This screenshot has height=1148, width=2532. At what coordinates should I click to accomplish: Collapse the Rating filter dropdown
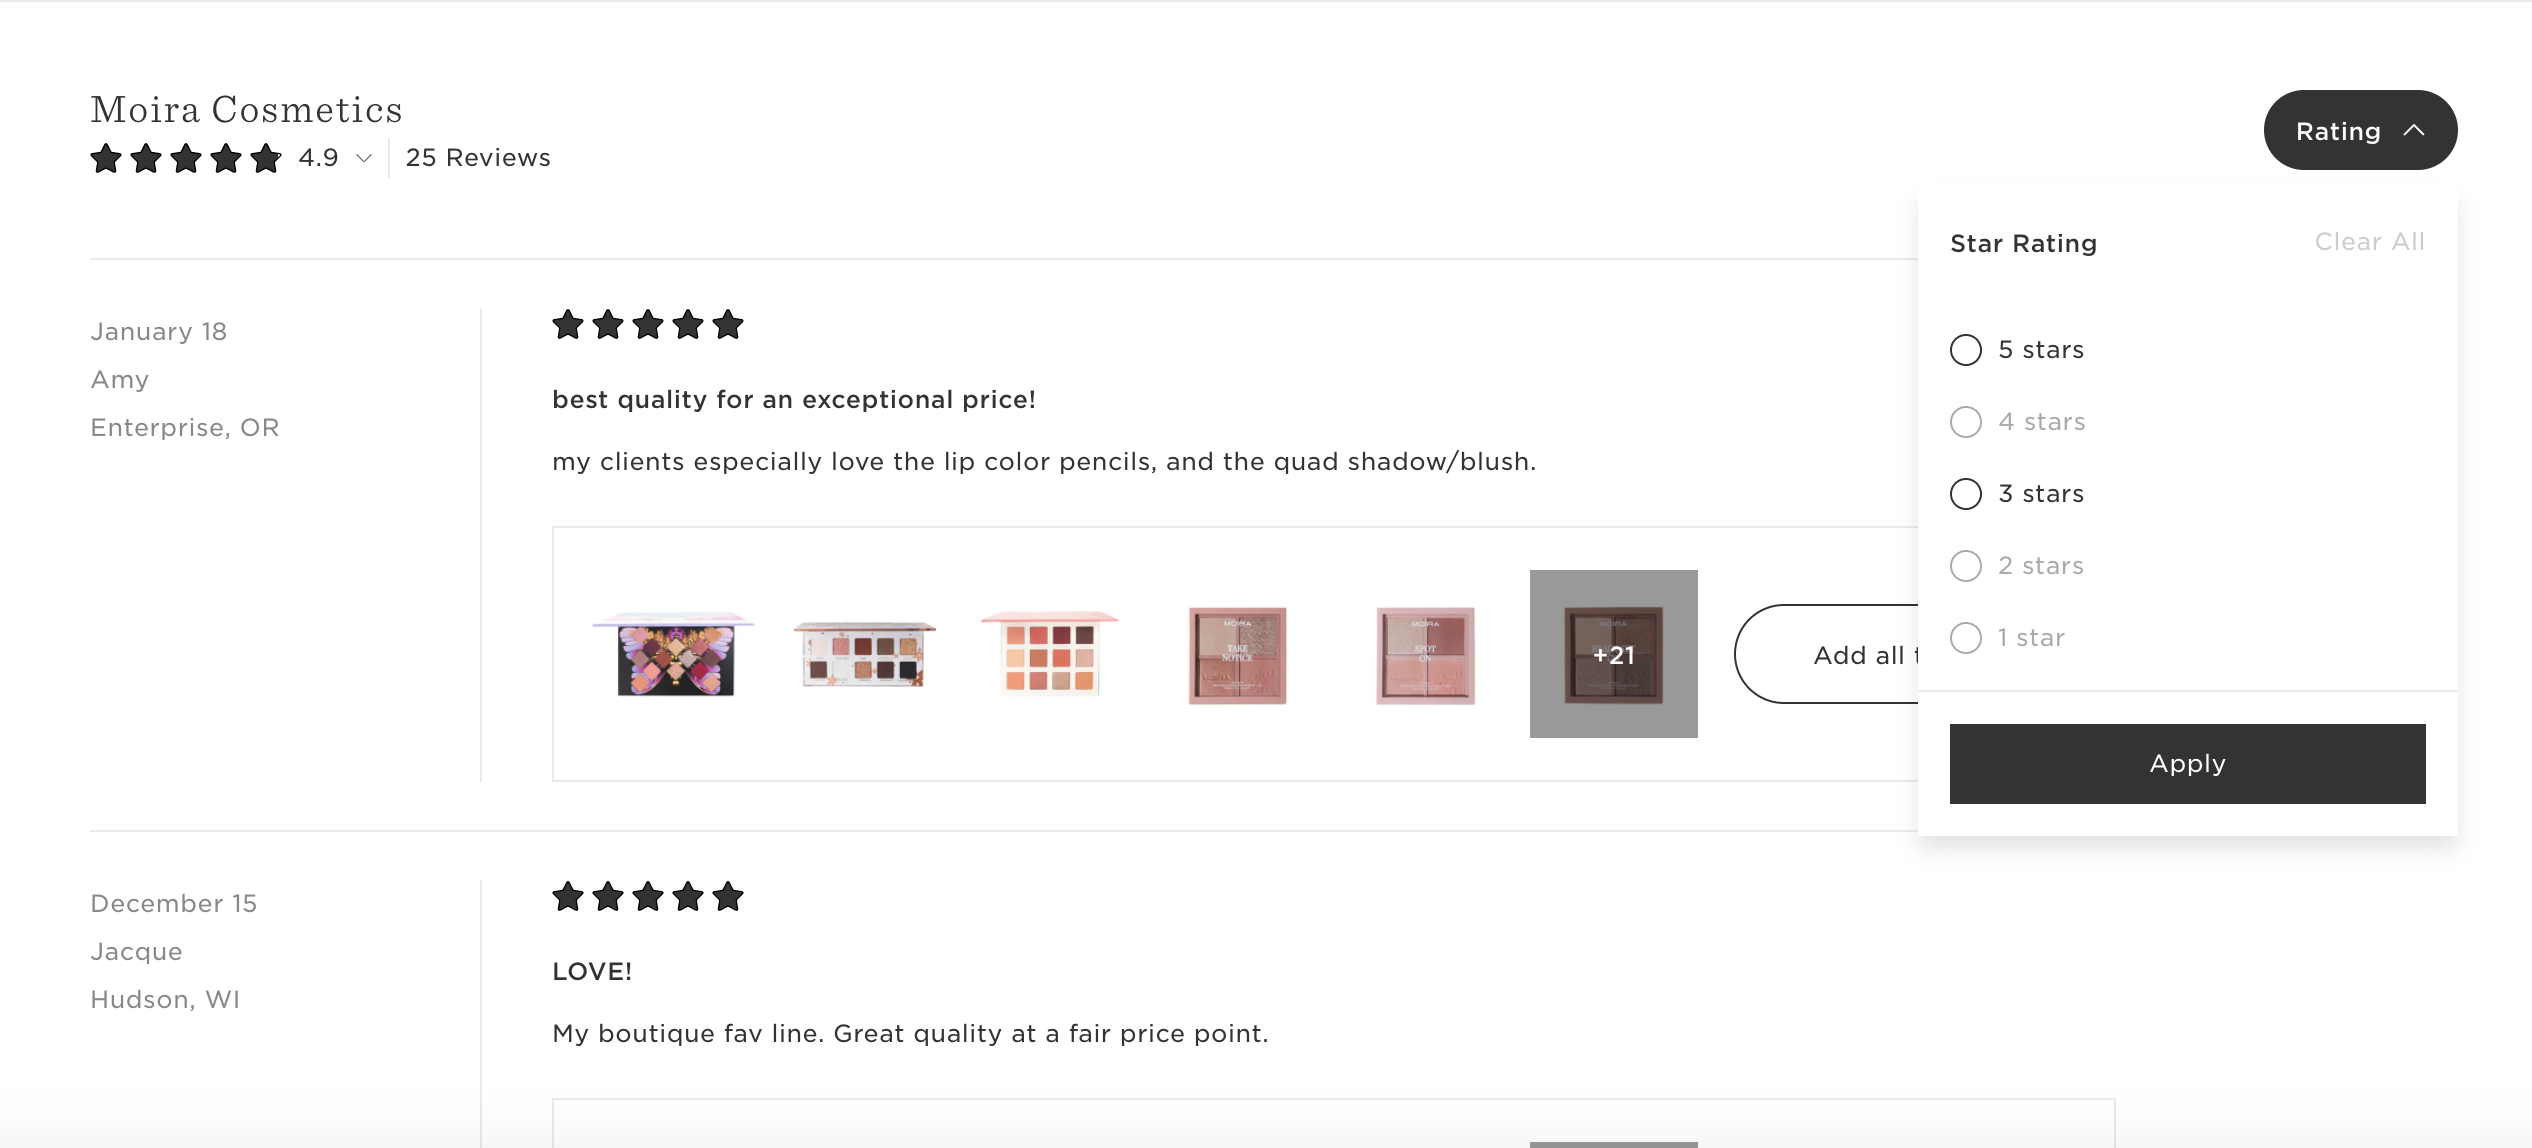(2360, 131)
